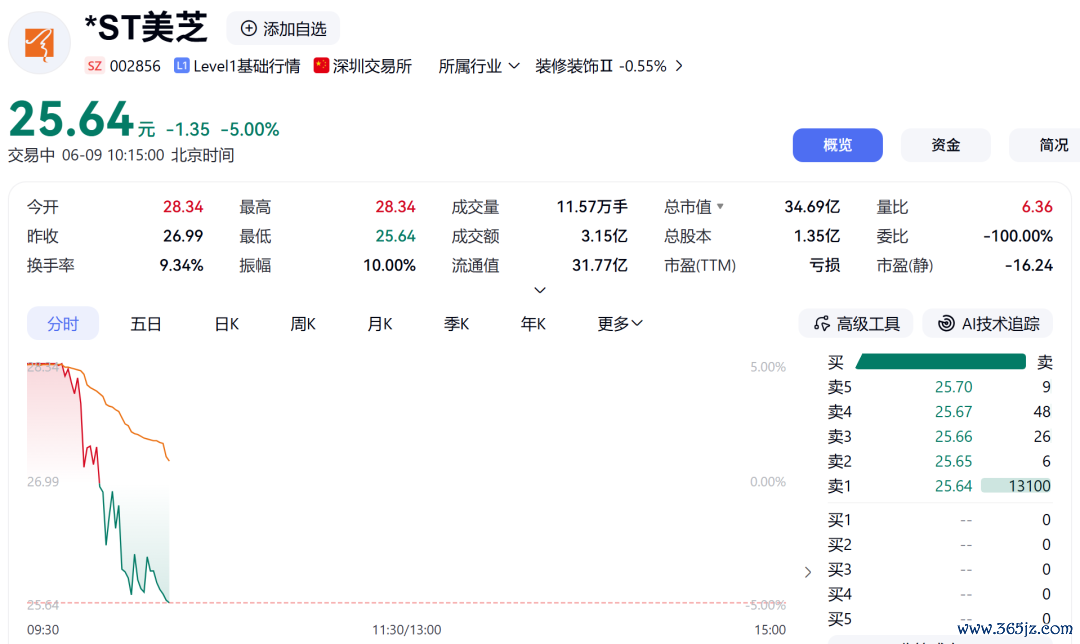
Task: Click the 总市值 value 34.69亿
Action: 812,207
